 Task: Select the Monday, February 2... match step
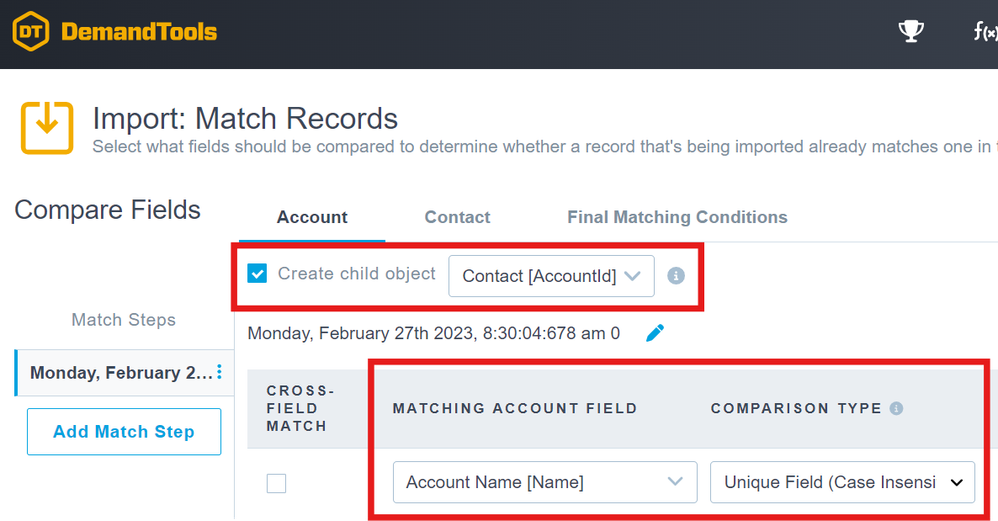tap(120, 373)
